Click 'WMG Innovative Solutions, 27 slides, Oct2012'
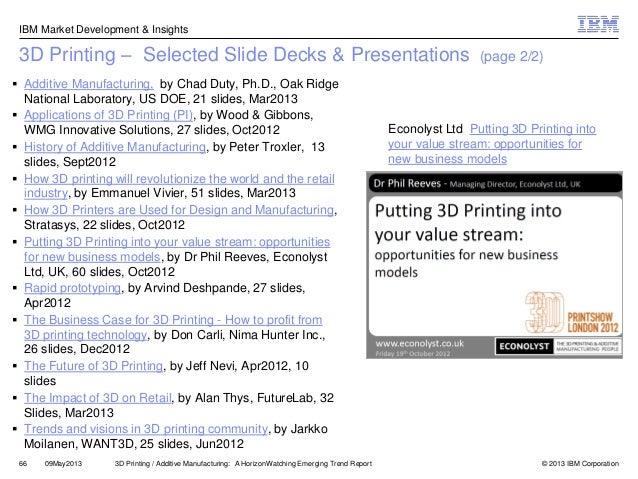The height and width of the screenshot is (479, 638). [152, 130]
